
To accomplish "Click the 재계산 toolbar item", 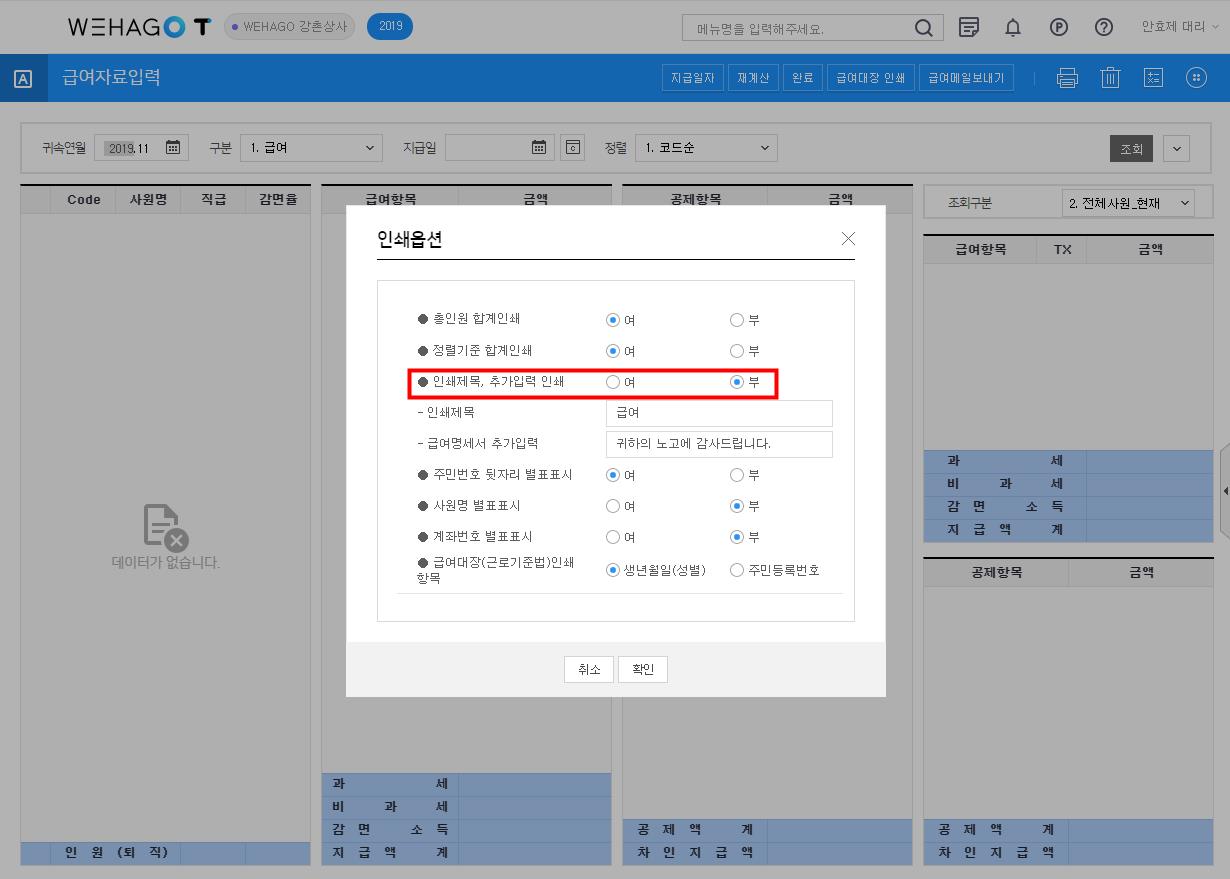I will click(753, 78).
